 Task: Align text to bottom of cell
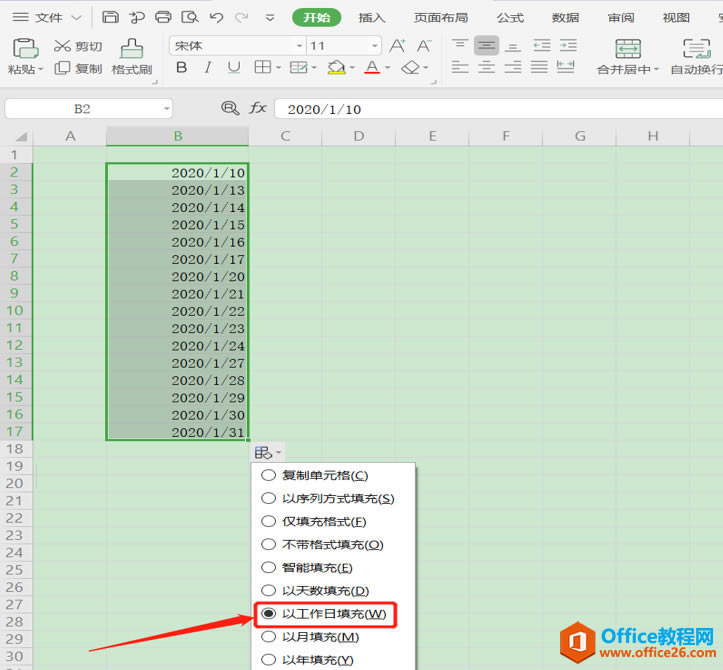tap(513, 46)
